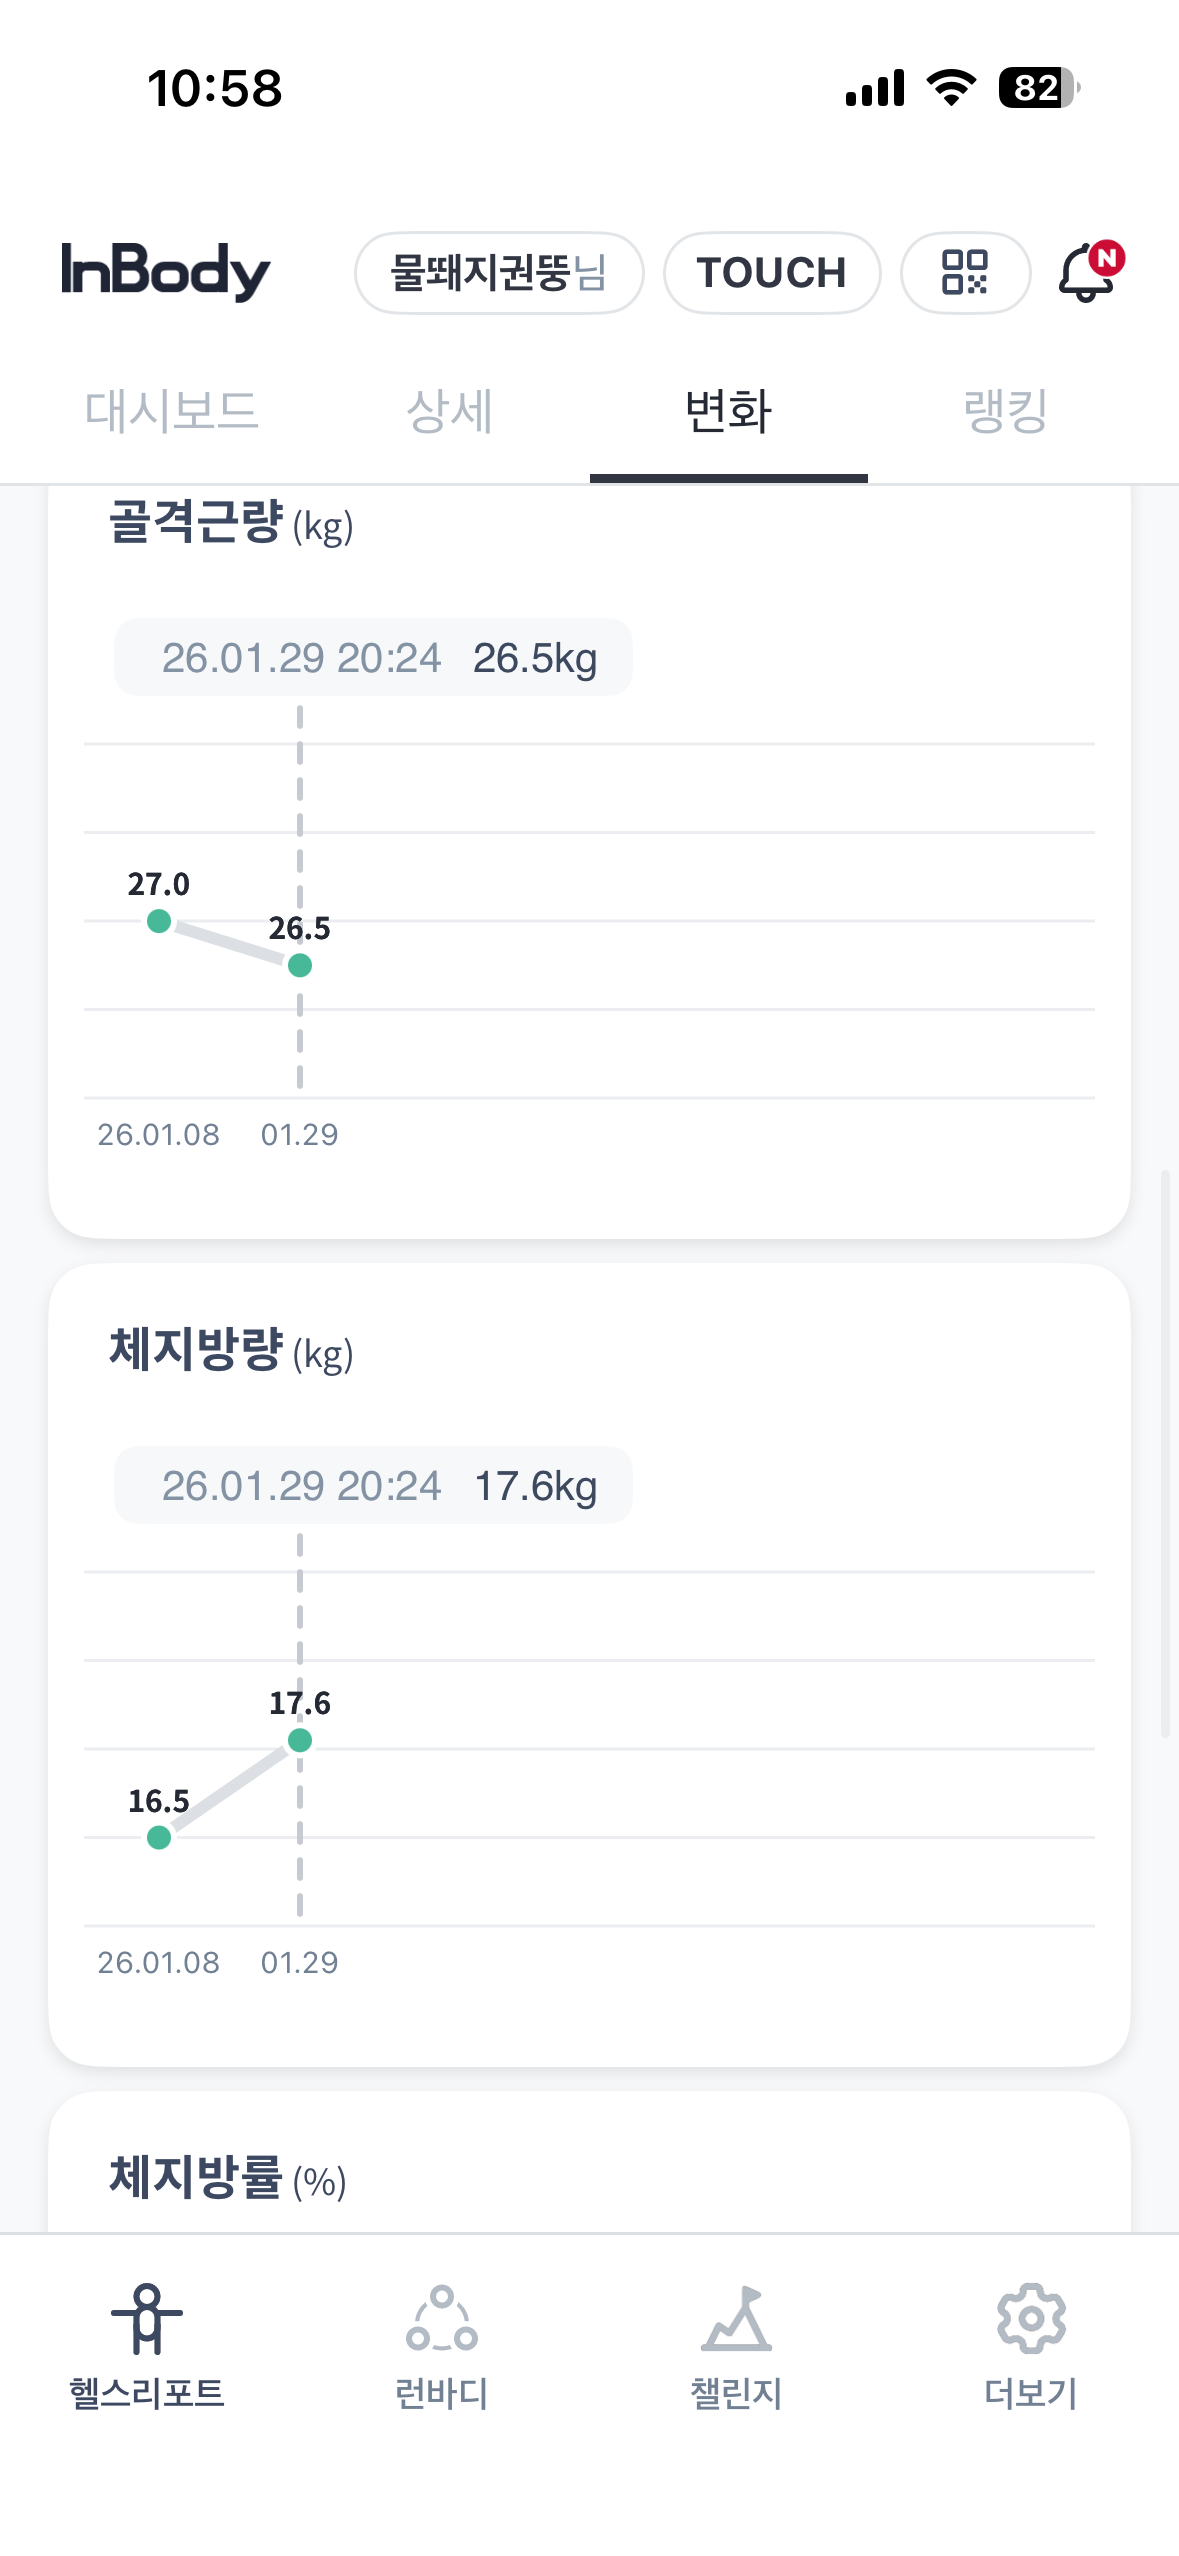The height and width of the screenshot is (2556, 1179).
Task: Open the 런바디 section
Action: point(441,2320)
